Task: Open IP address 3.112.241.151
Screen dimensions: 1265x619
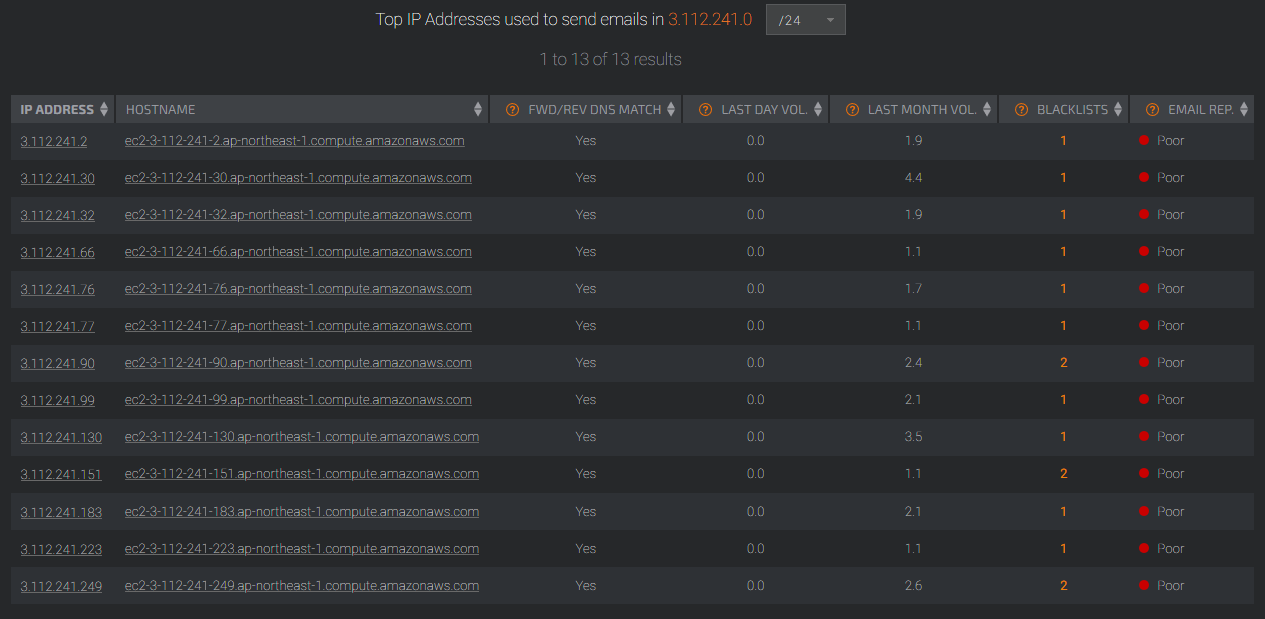Action: (x=61, y=474)
